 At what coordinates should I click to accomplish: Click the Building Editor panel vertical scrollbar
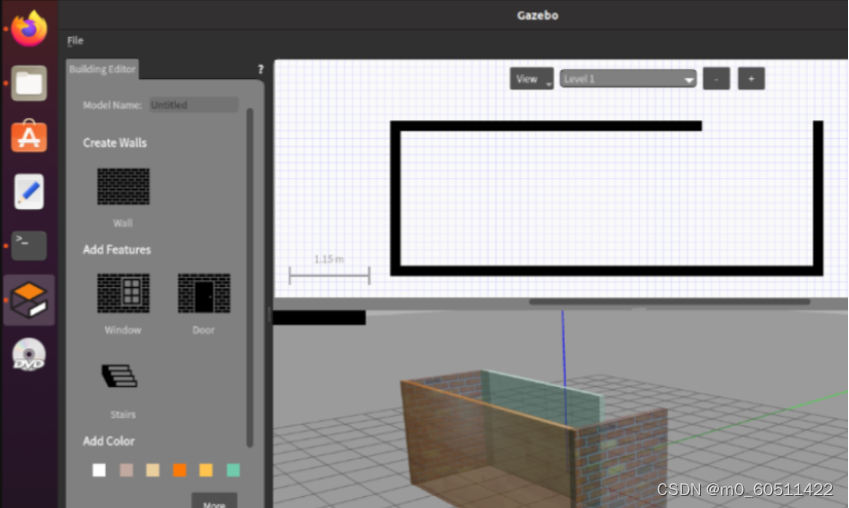250,277
